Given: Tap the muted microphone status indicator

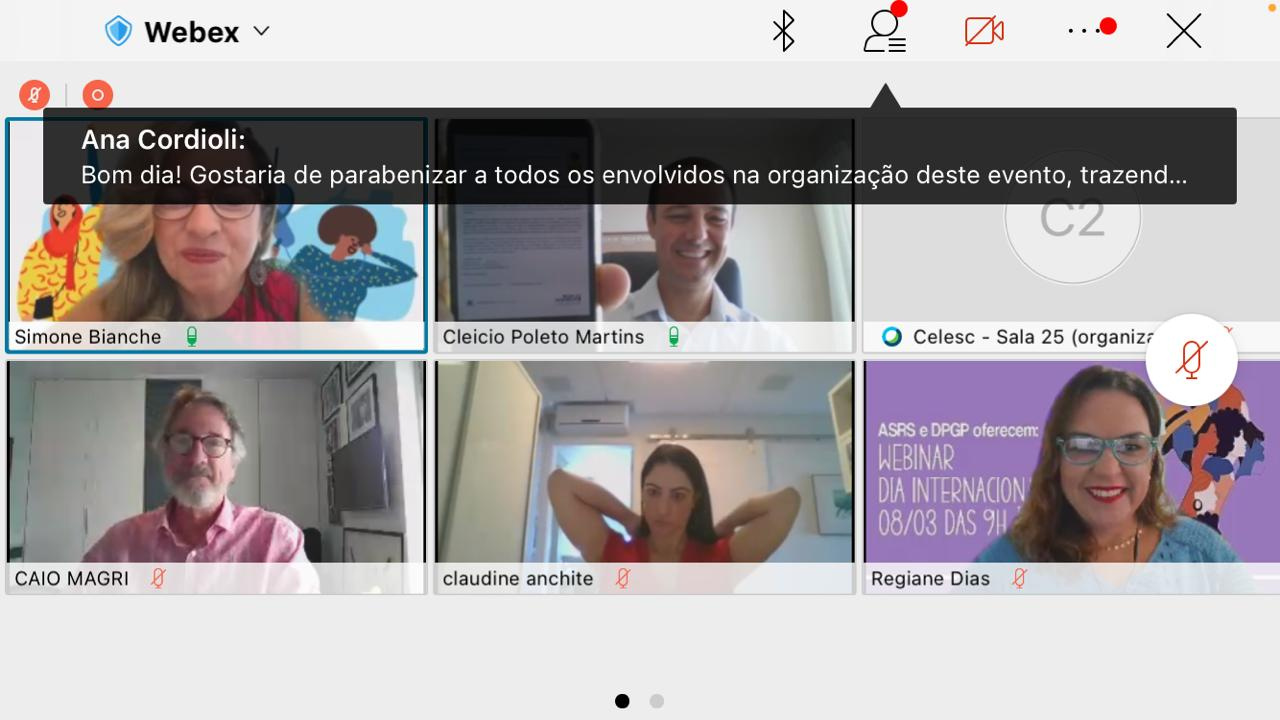Looking at the screenshot, I should click(34, 95).
